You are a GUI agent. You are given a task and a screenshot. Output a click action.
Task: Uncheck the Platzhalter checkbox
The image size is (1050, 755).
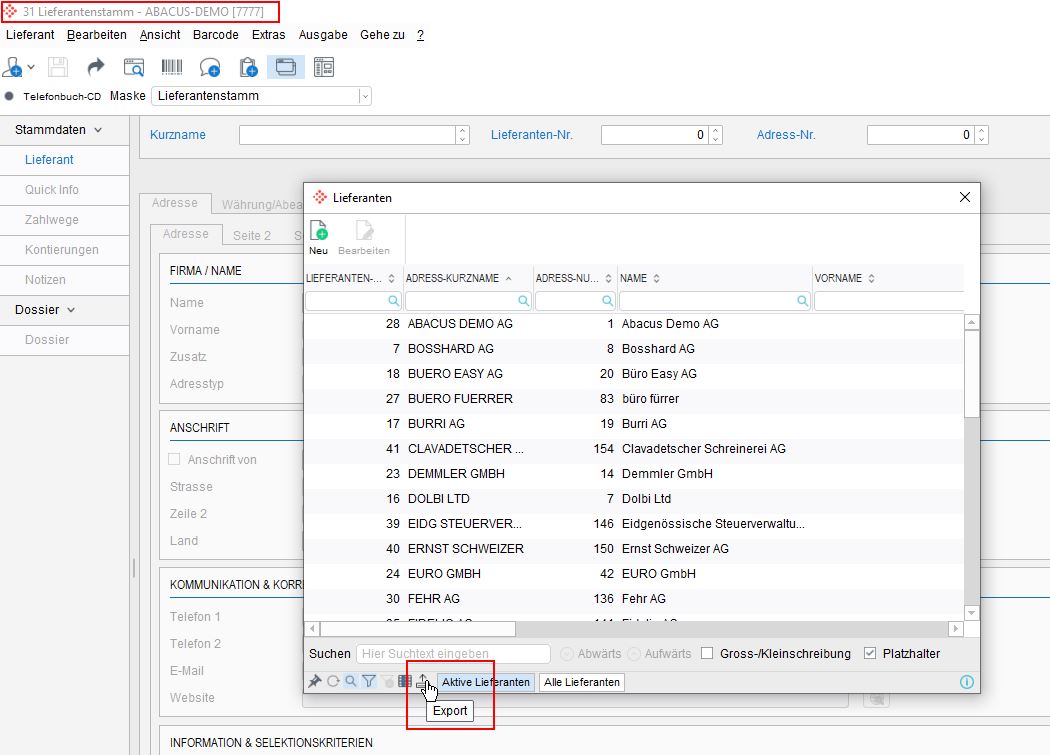870,653
